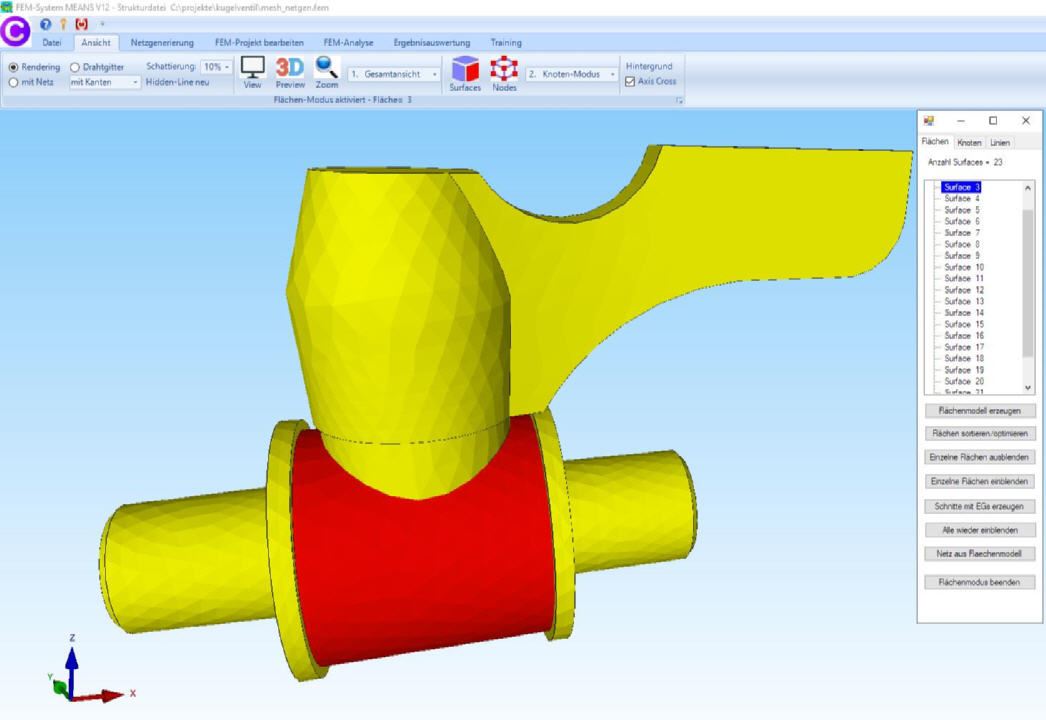The height and width of the screenshot is (720, 1046).
Task: Select Surface 12 in the list
Action: [963, 290]
